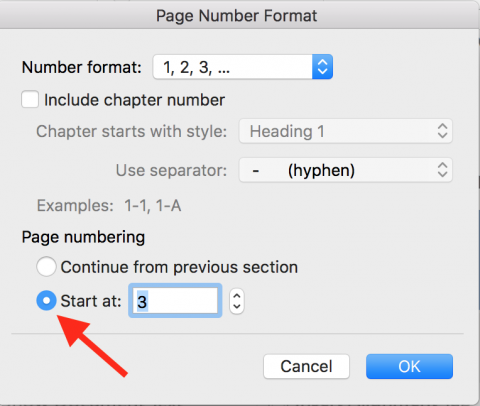The height and width of the screenshot is (406, 480).
Task: Click chevron arrows on Heading 1 popup
Action: tap(442, 131)
